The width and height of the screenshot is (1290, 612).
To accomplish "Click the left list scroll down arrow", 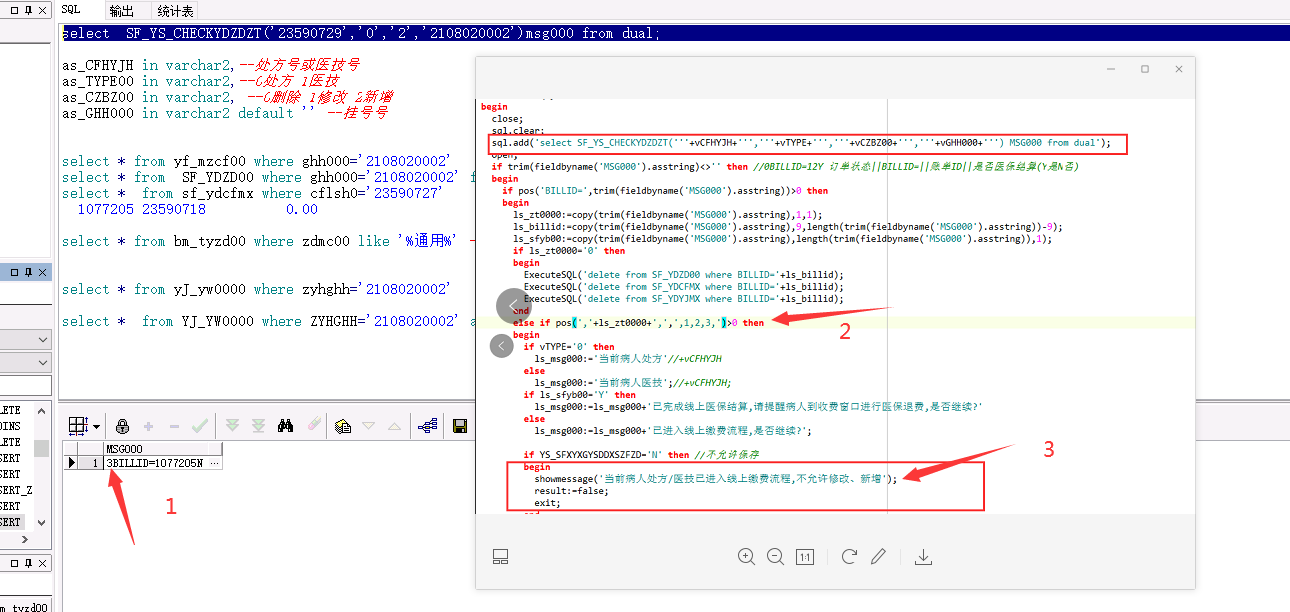I will 42,523.
